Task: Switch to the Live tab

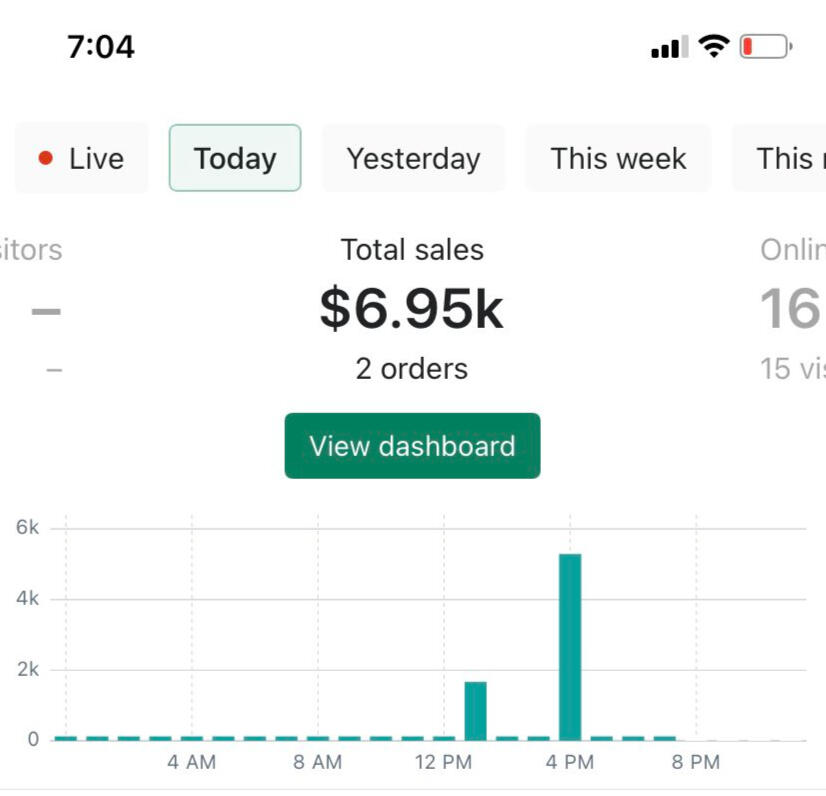Action: [82, 158]
